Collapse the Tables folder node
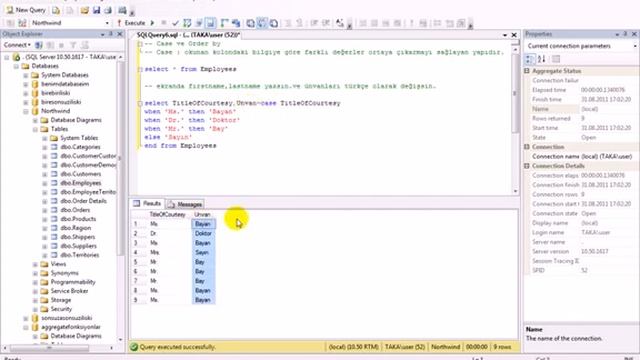This screenshot has height=360, width=640. click(x=35, y=129)
